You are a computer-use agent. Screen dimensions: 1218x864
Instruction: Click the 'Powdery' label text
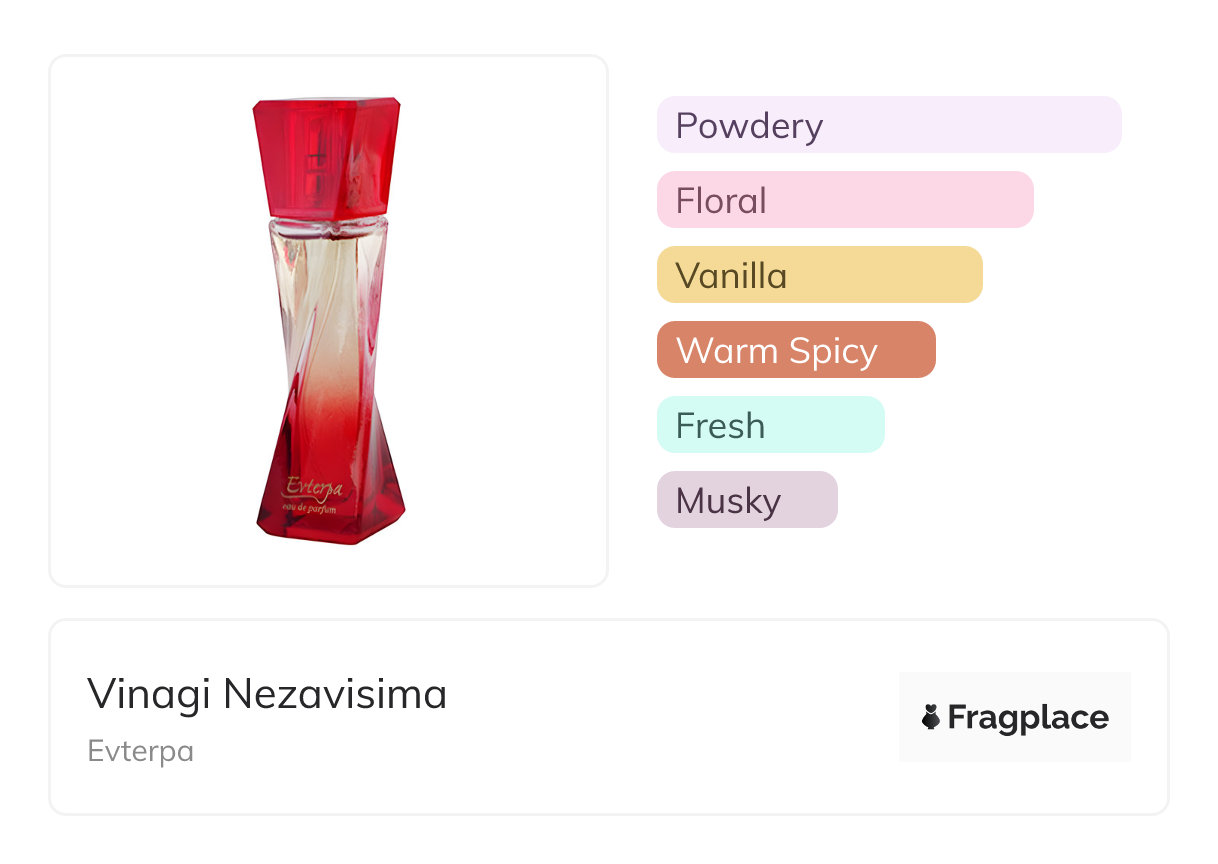point(749,126)
